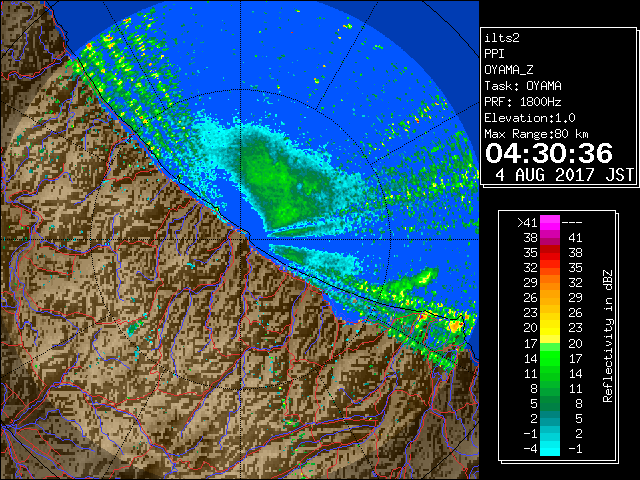
Task: Click the "OYAMA_Z" product name
Action: [x=509, y=70]
